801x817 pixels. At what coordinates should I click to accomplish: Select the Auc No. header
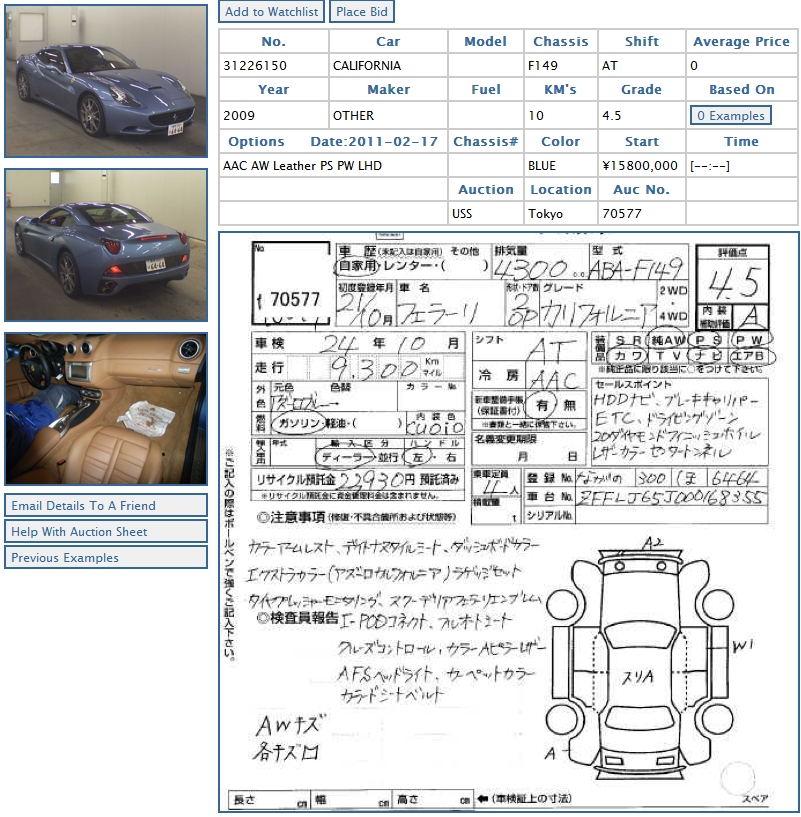tap(642, 190)
